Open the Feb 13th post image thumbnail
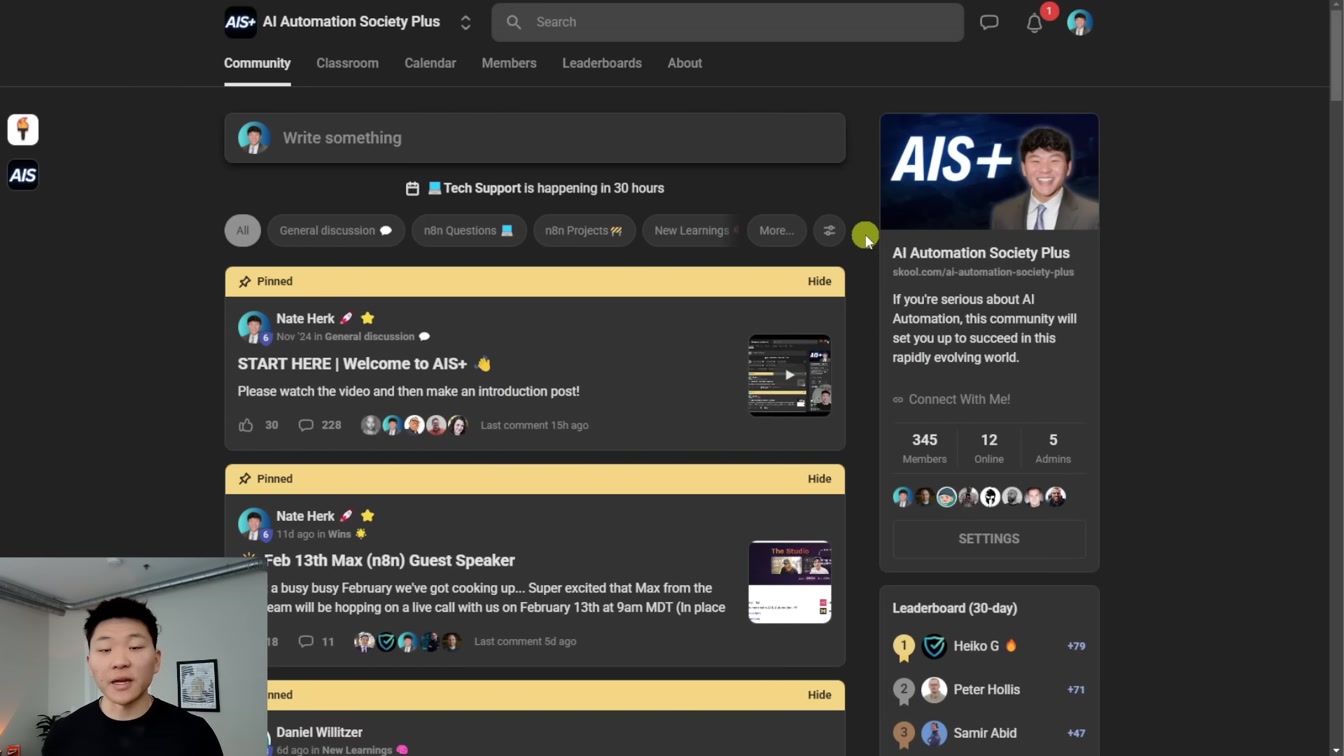The height and width of the screenshot is (756, 1344). pos(790,582)
